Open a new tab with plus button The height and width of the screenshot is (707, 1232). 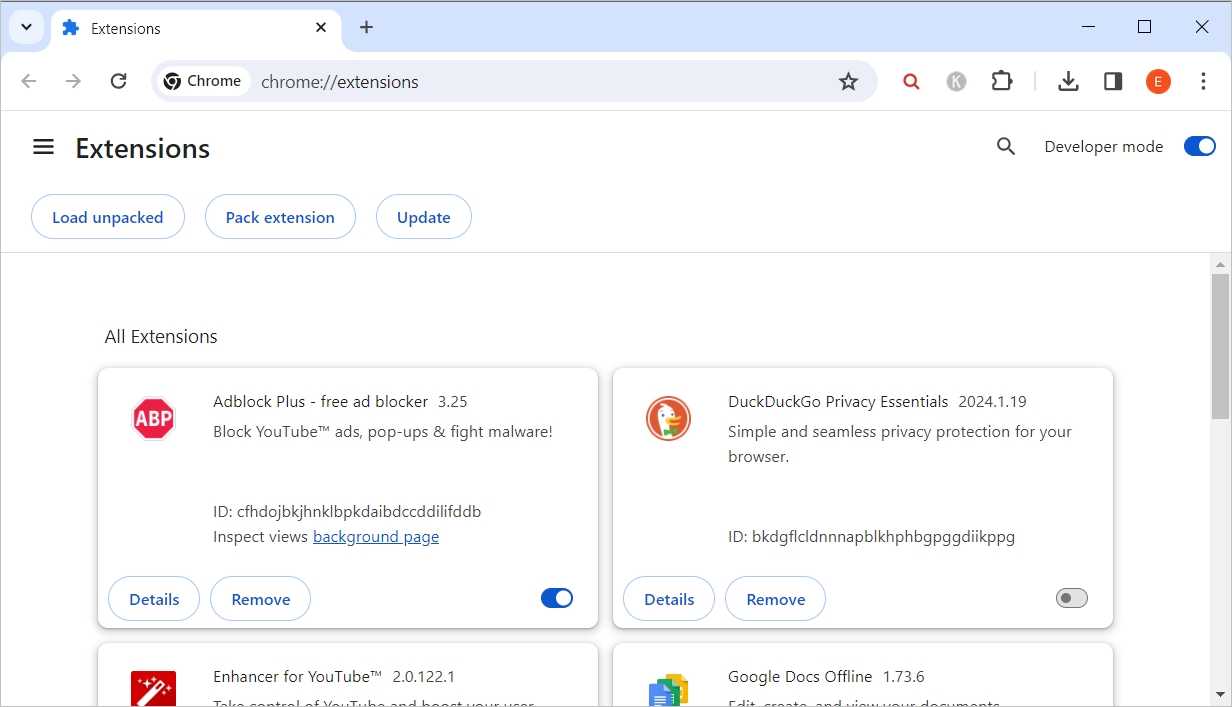point(366,28)
